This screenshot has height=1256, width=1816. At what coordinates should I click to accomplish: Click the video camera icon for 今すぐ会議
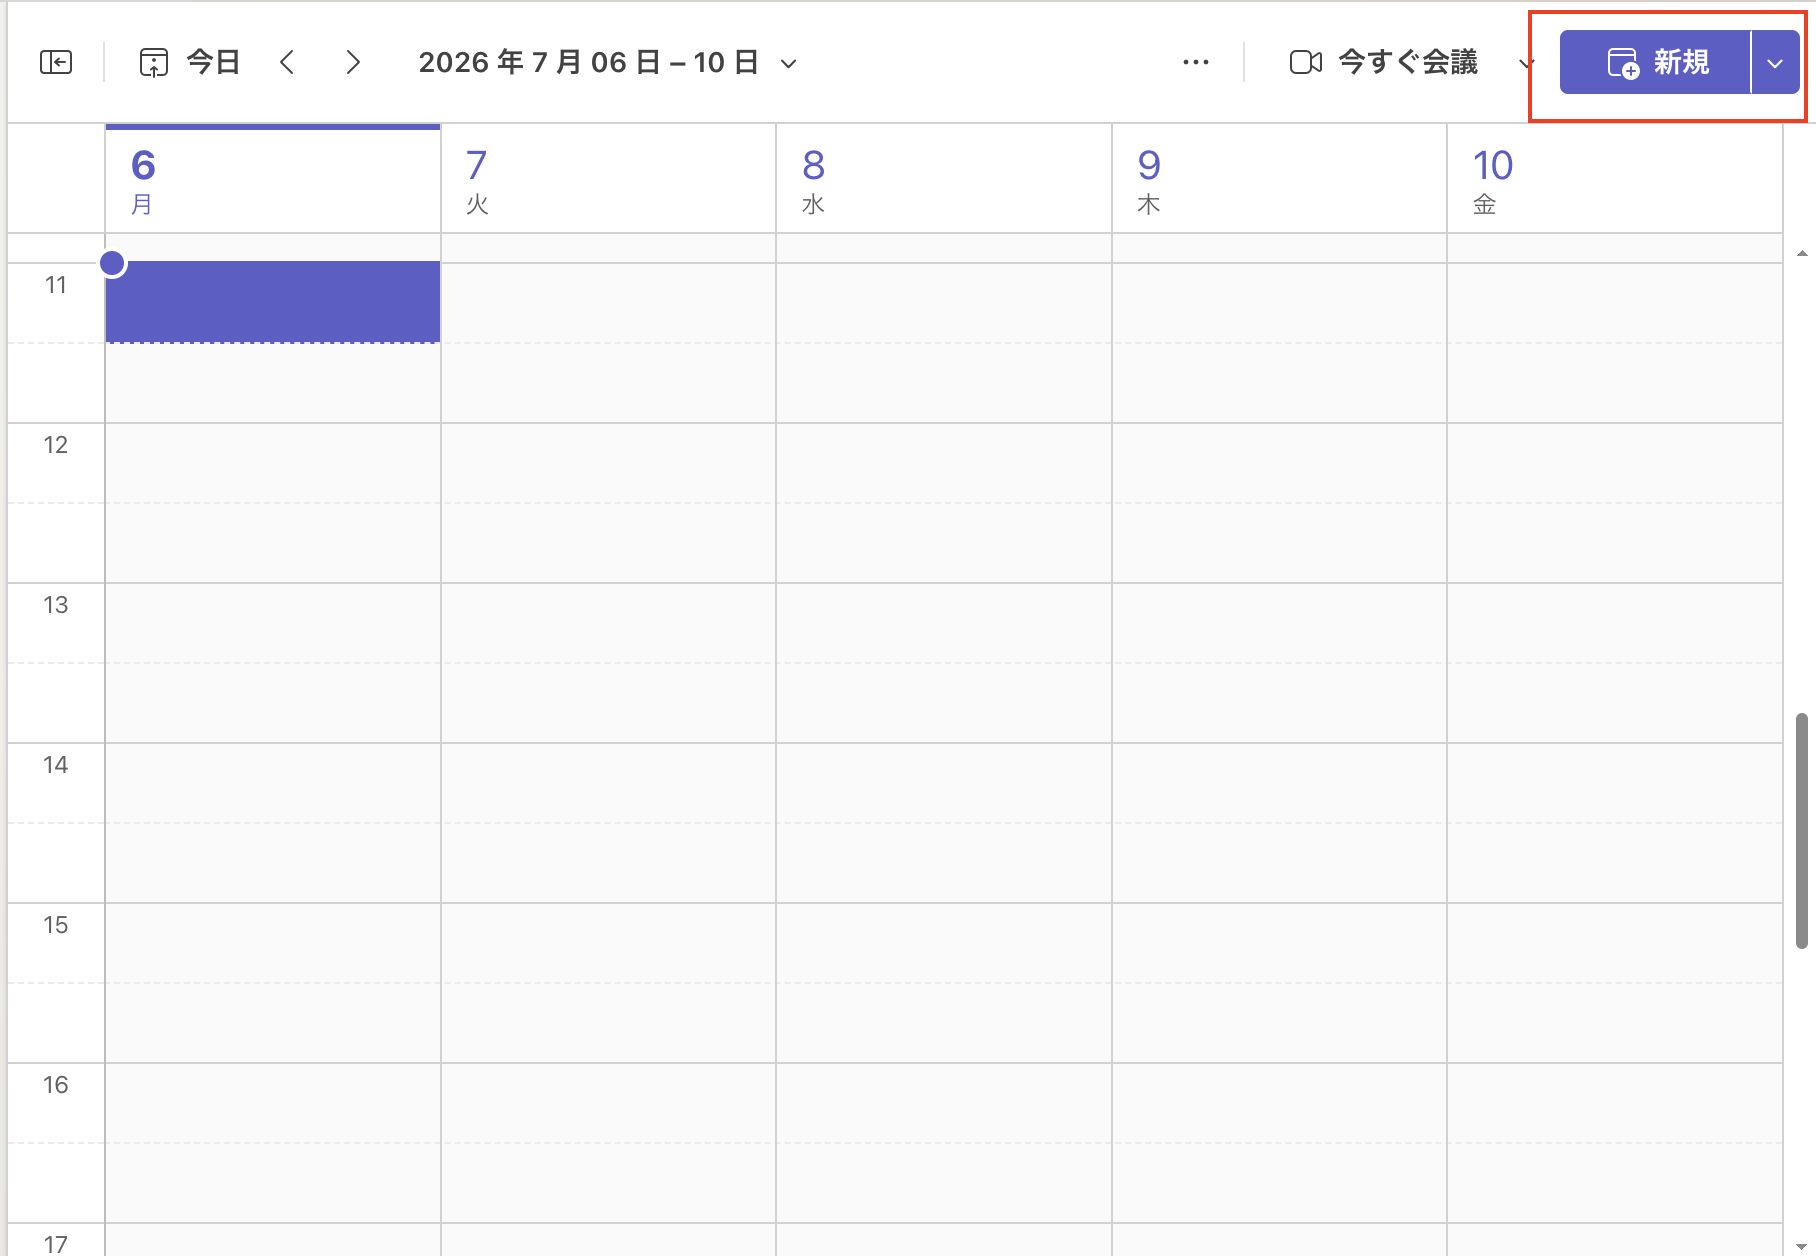coord(1306,62)
